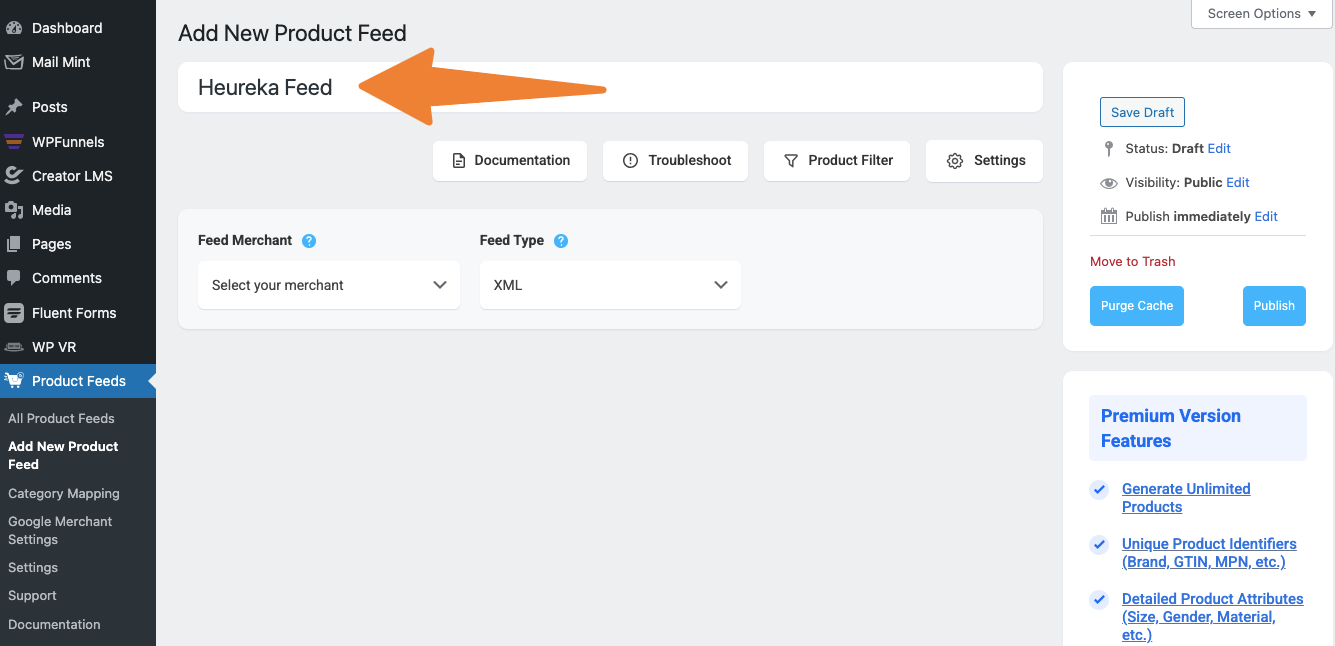Click the Move to Trash link

[1132, 262]
